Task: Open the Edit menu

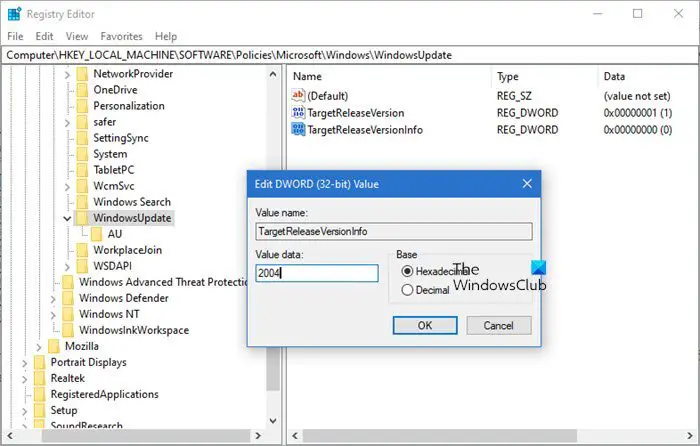Action: coord(44,36)
